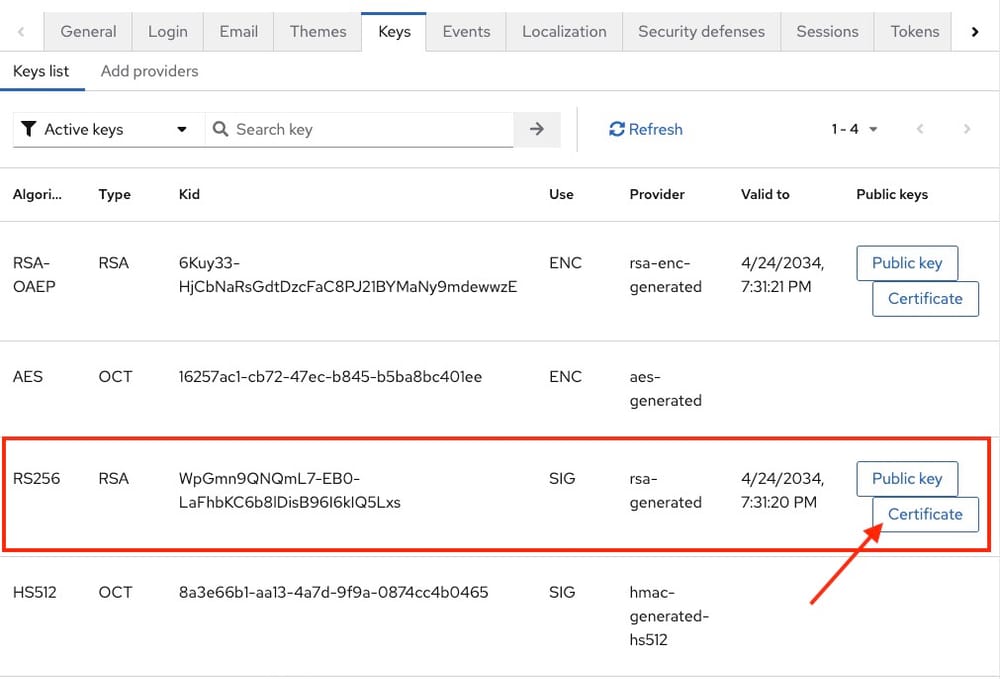Image resolution: width=1000 pixels, height=679 pixels.
Task: Click Public key for RS256 row
Action: point(907,478)
